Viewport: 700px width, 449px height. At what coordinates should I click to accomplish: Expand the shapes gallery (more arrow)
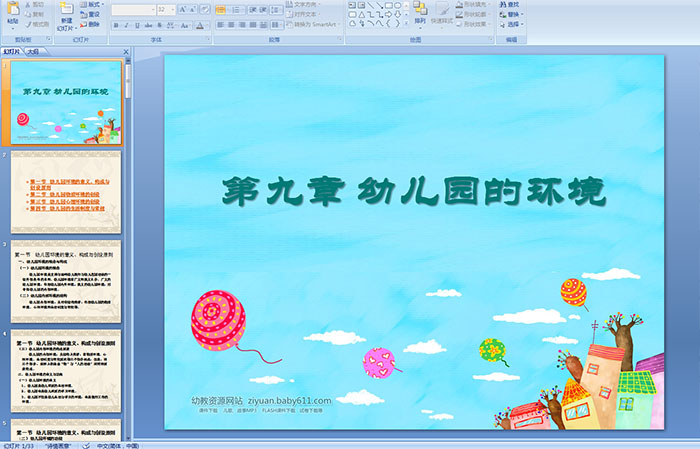point(406,23)
